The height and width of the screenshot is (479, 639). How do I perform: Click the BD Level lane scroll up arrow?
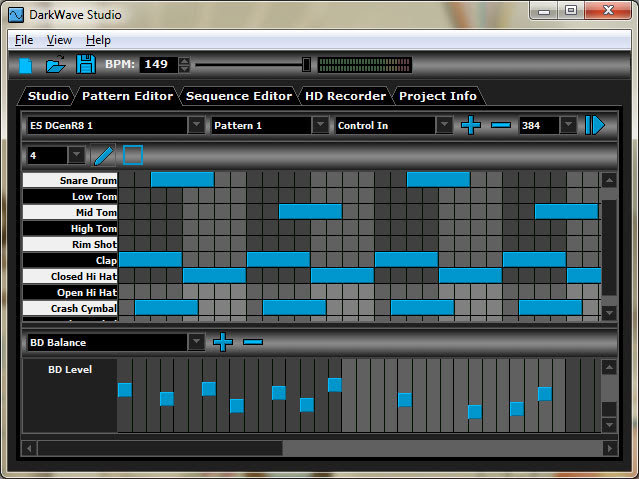[x=609, y=367]
